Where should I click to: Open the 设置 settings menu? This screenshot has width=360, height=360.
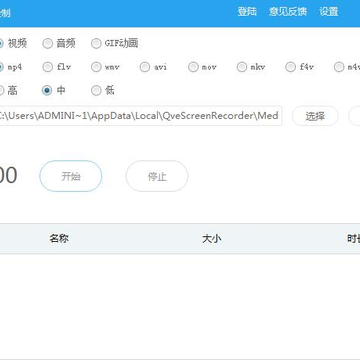coord(329,12)
